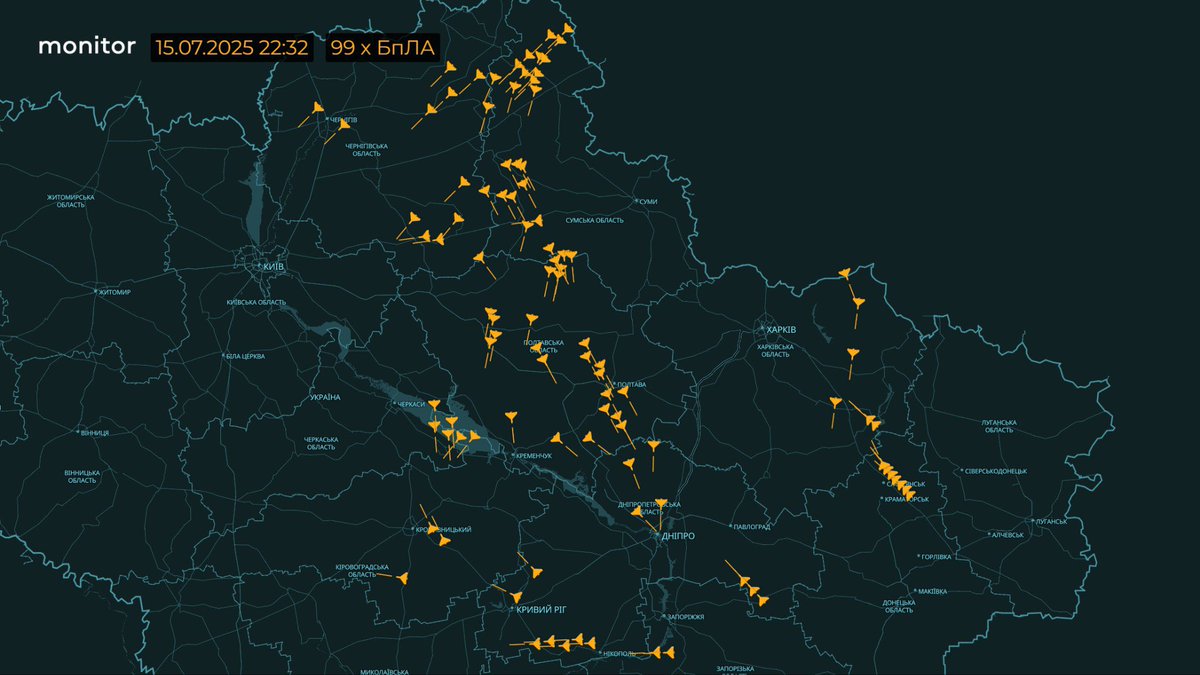Select the ЧЕРКАСИ city label

(x=412, y=404)
